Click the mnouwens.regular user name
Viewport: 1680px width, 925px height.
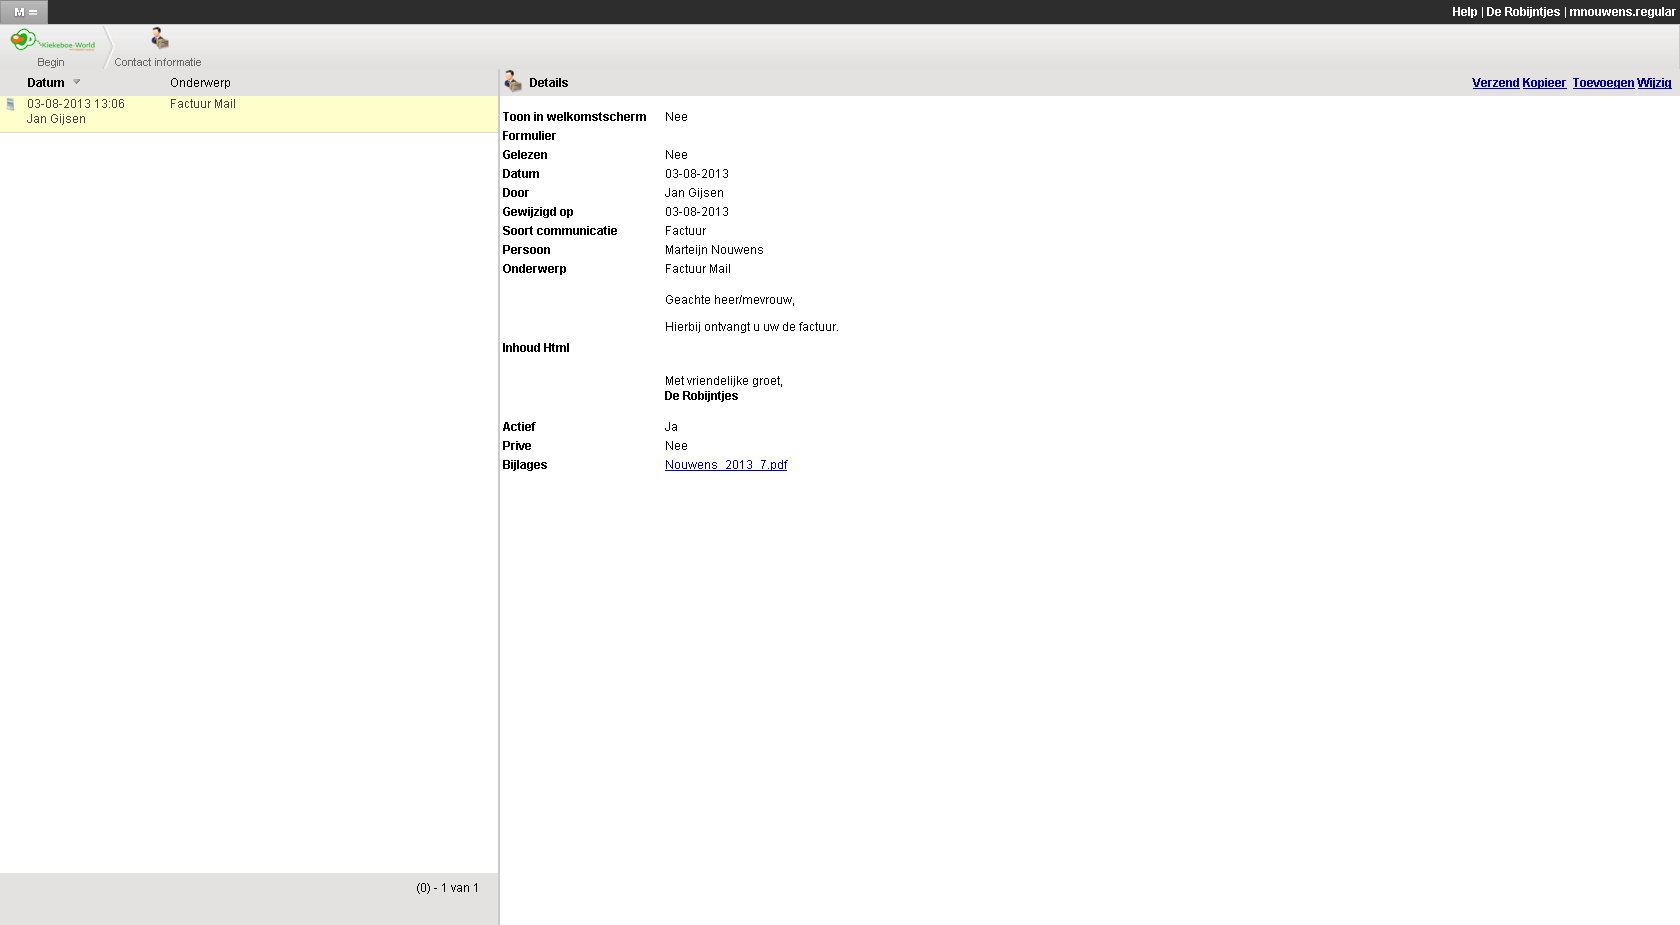click(x=1621, y=12)
